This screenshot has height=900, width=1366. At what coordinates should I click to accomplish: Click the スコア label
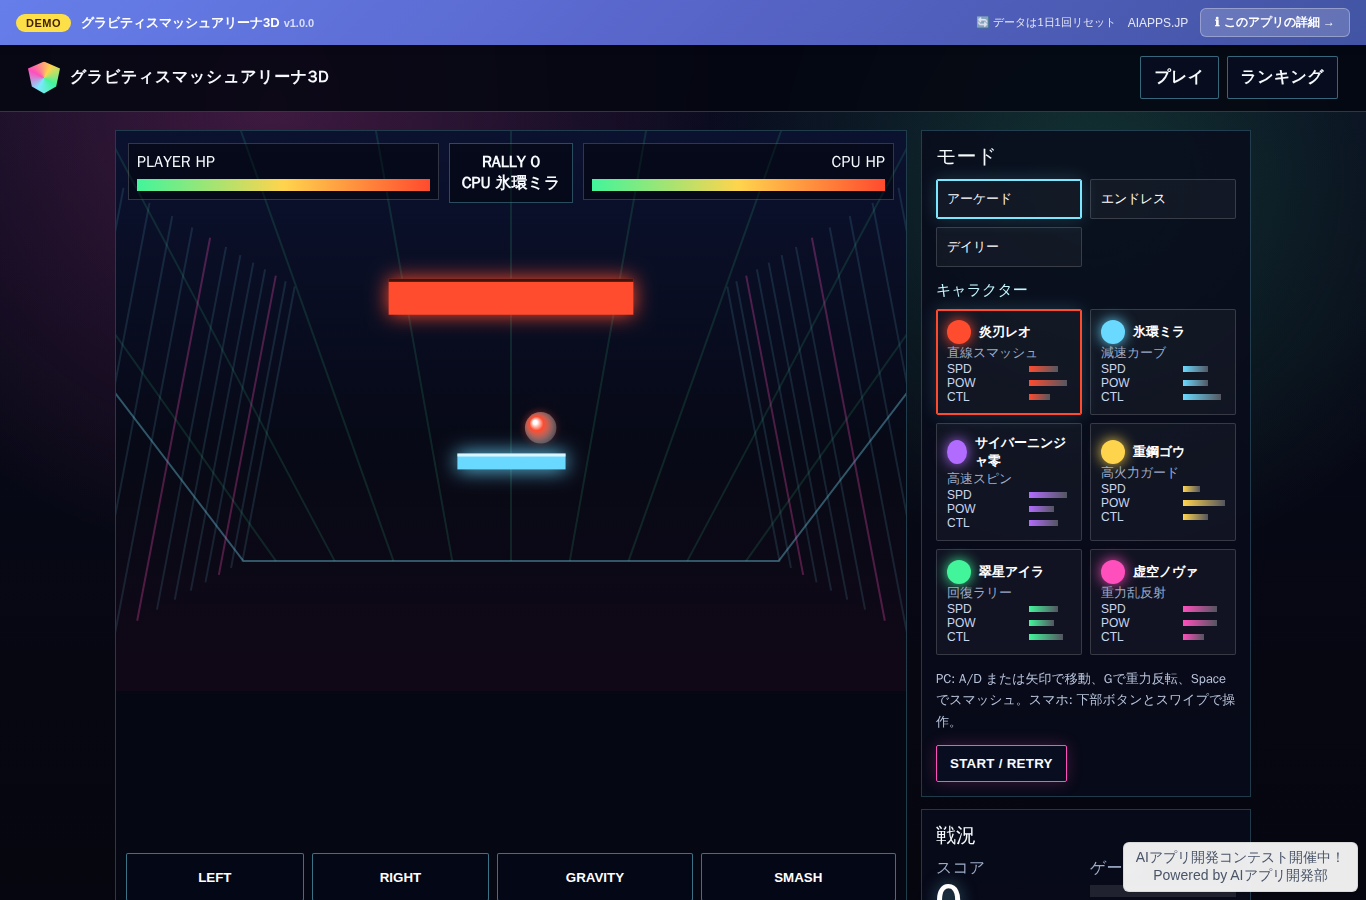tap(960, 868)
